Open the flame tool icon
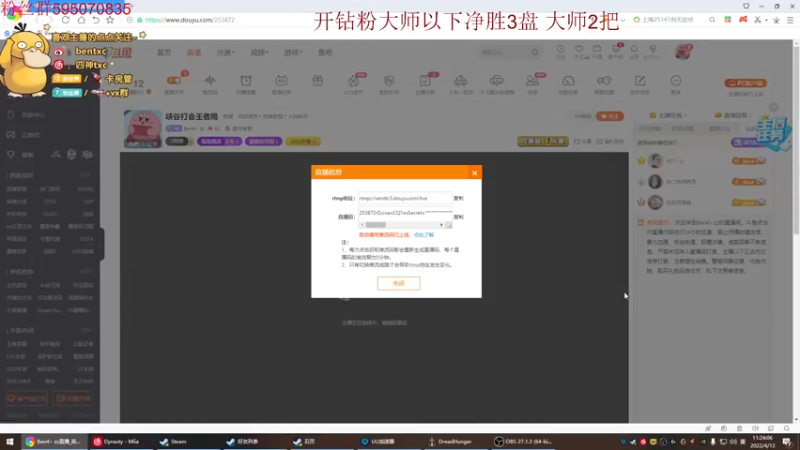Screen dimensions: 800x450 tap(353, 83)
